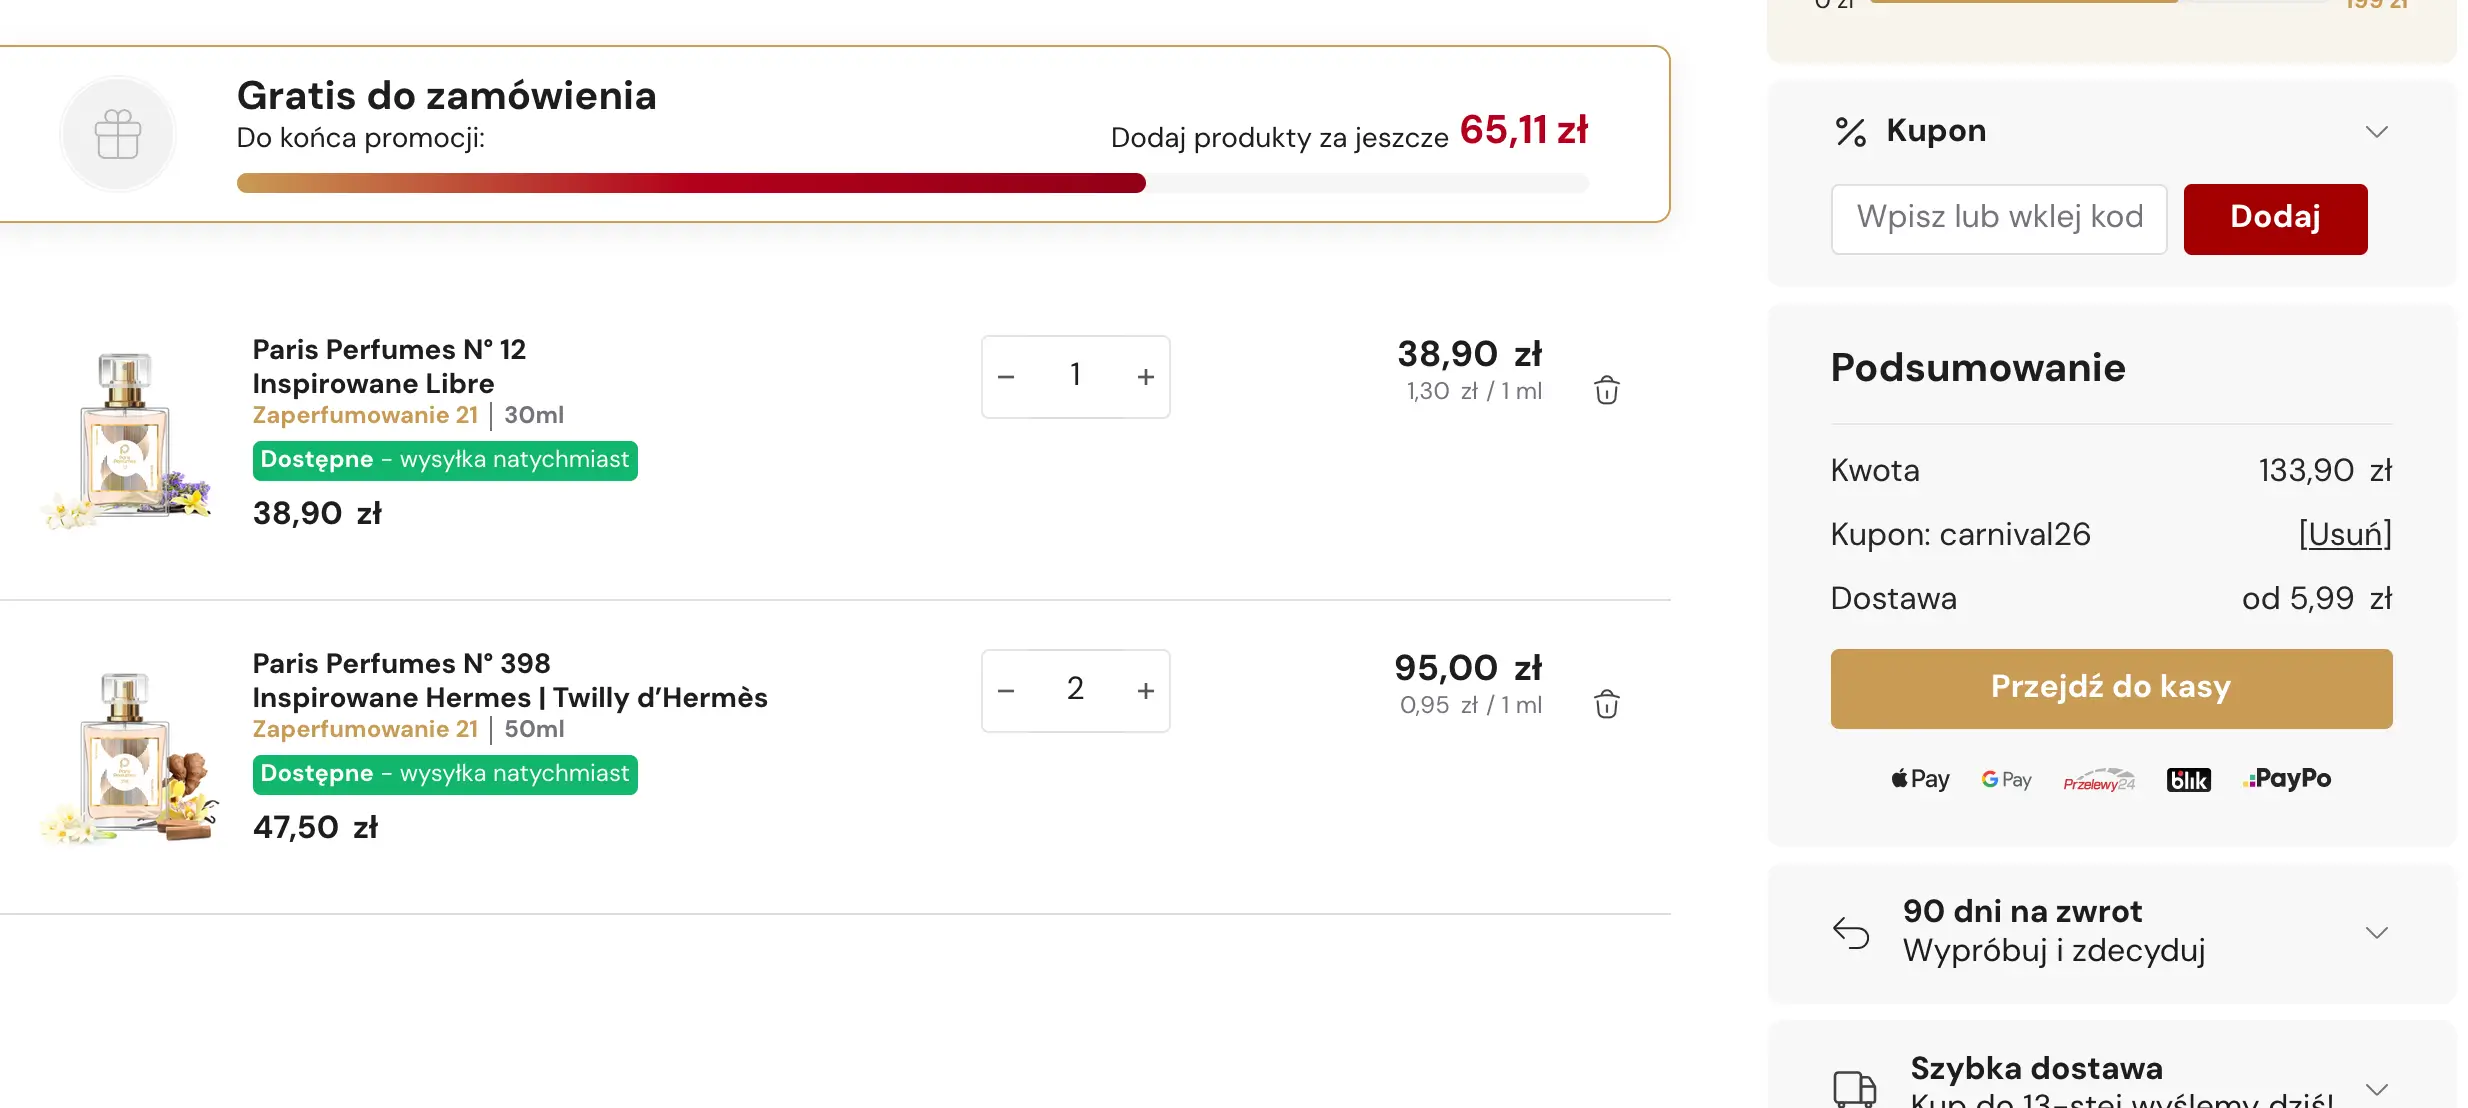2468x1108 pixels.
Task: Click the return arrow icon beside 90 dni na zwrot
Action: click(x=1851, y=932)
